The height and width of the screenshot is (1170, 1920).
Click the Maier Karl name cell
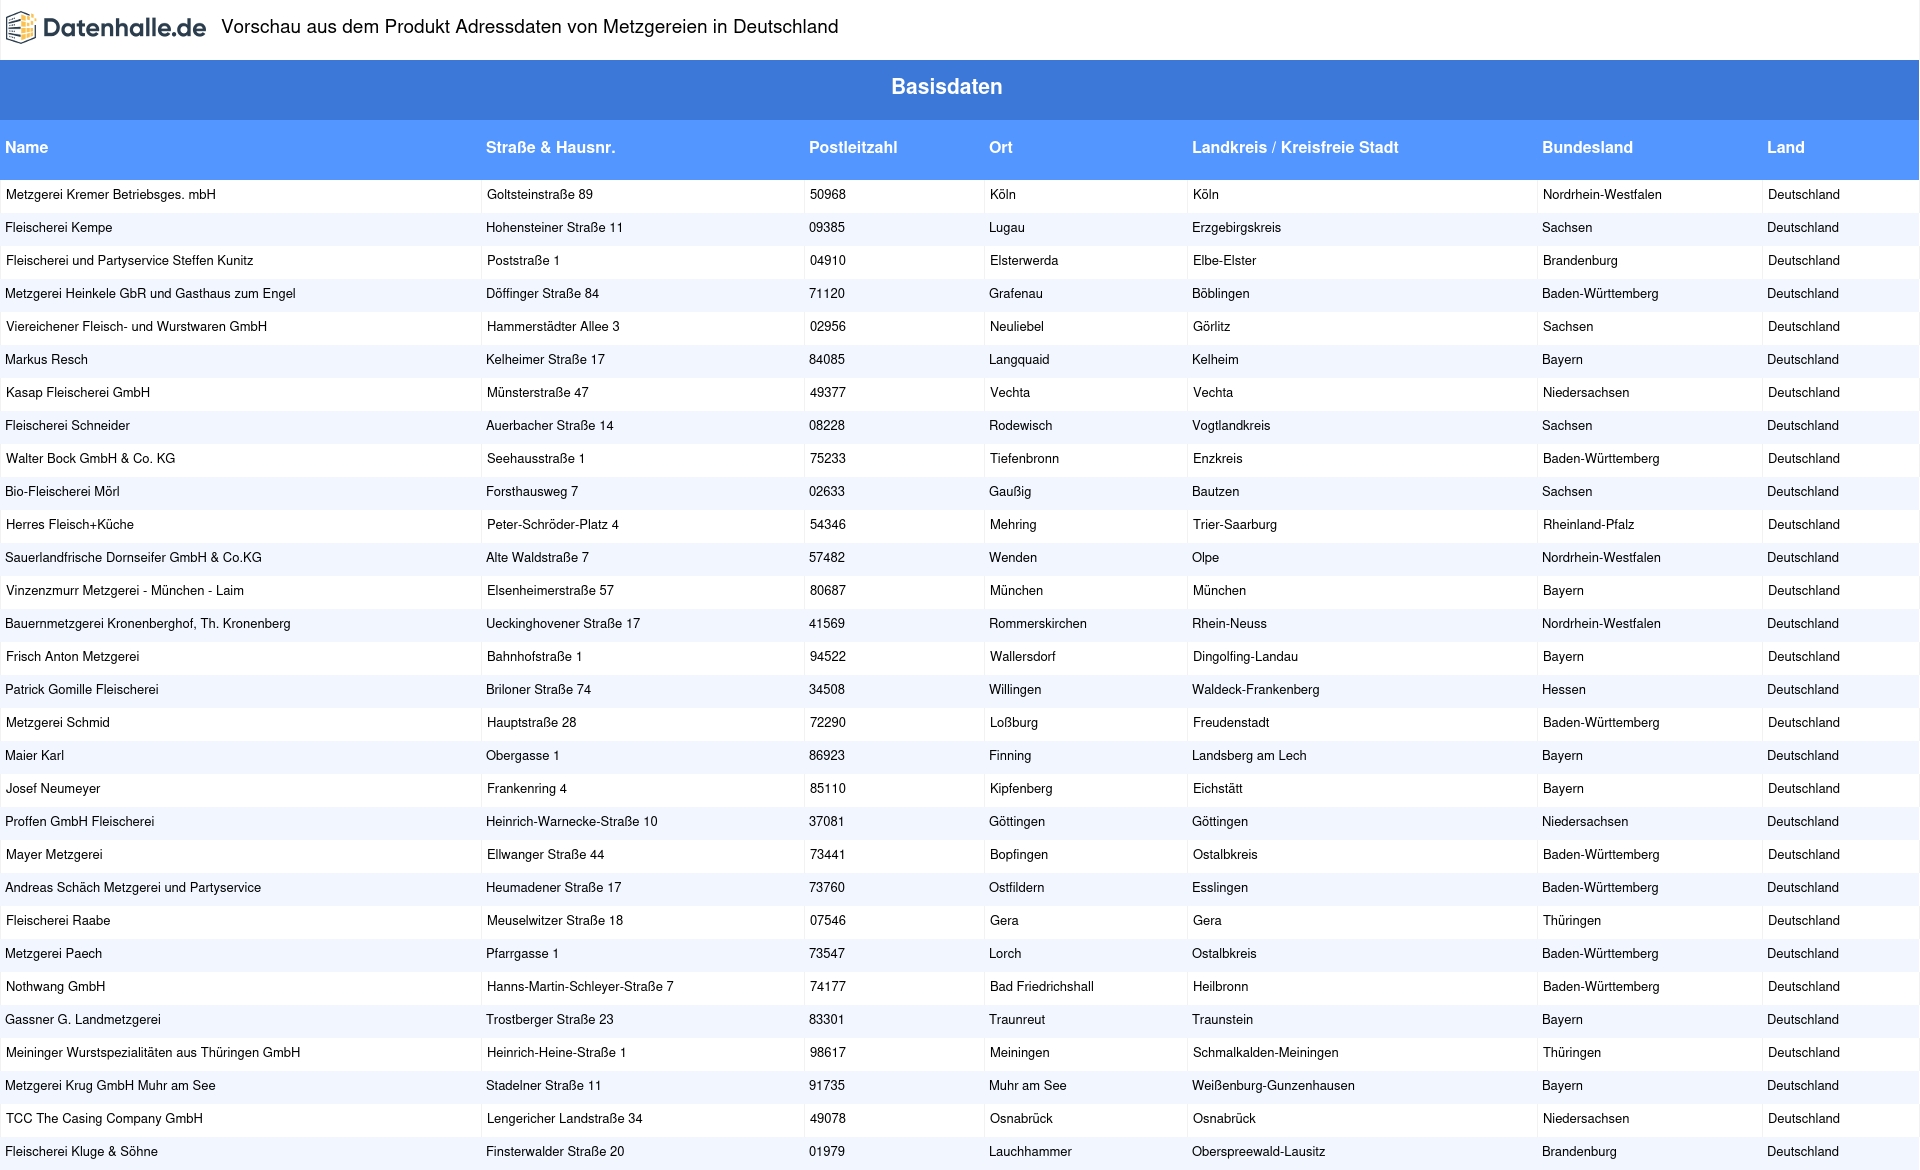click(34, 756)
